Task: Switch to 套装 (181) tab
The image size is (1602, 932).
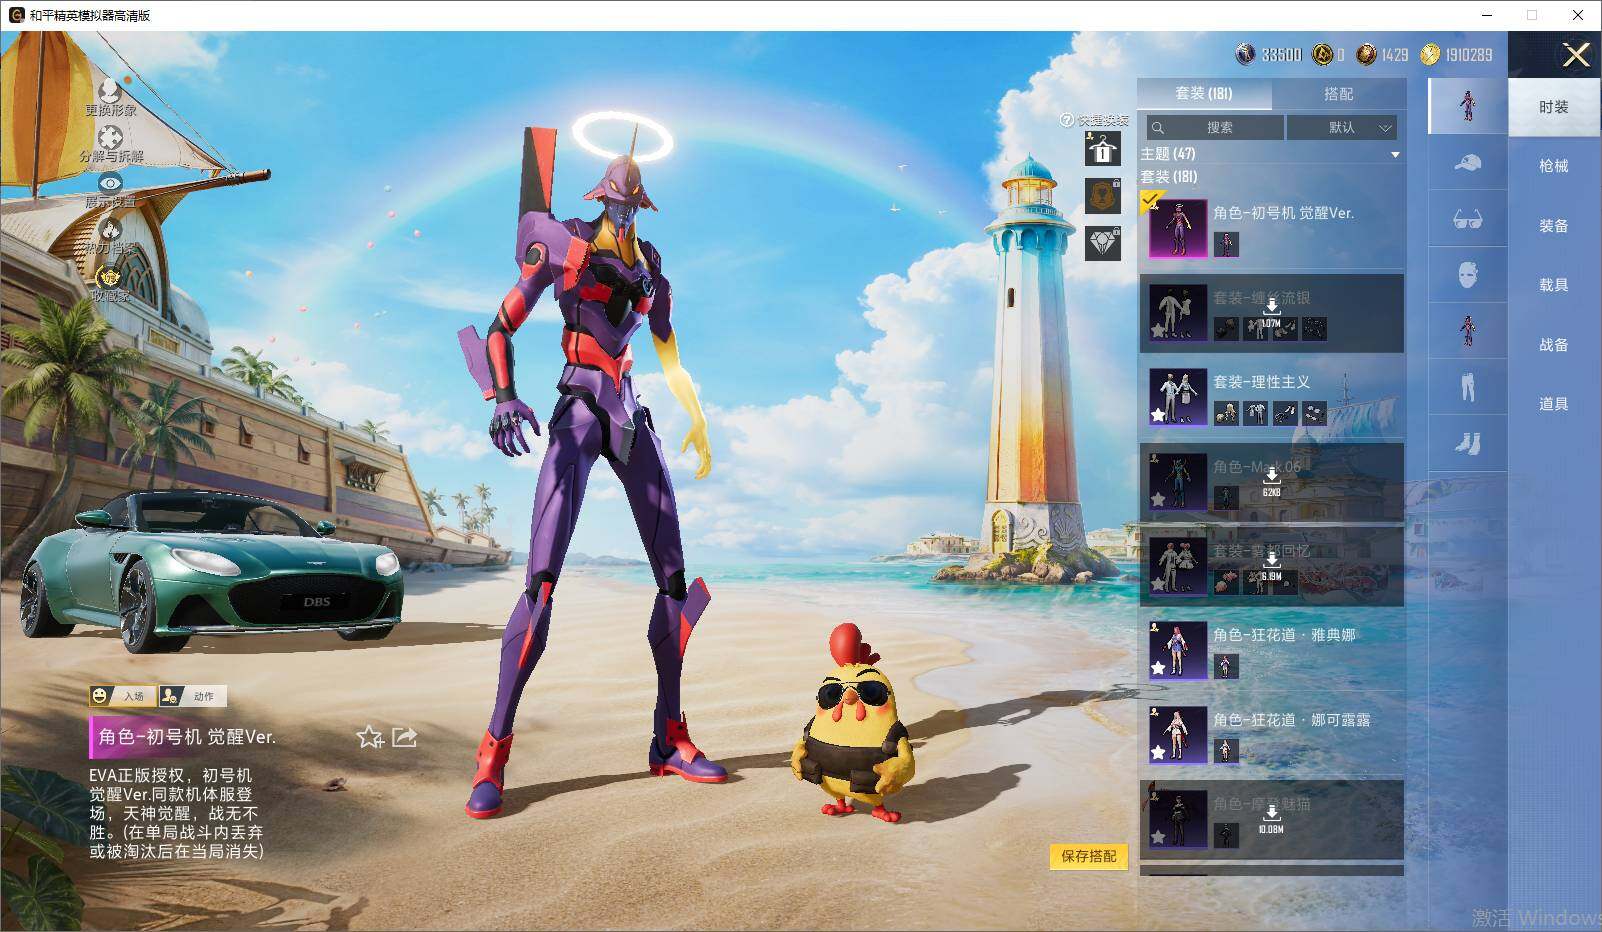Action: [x=1204, y=93]
